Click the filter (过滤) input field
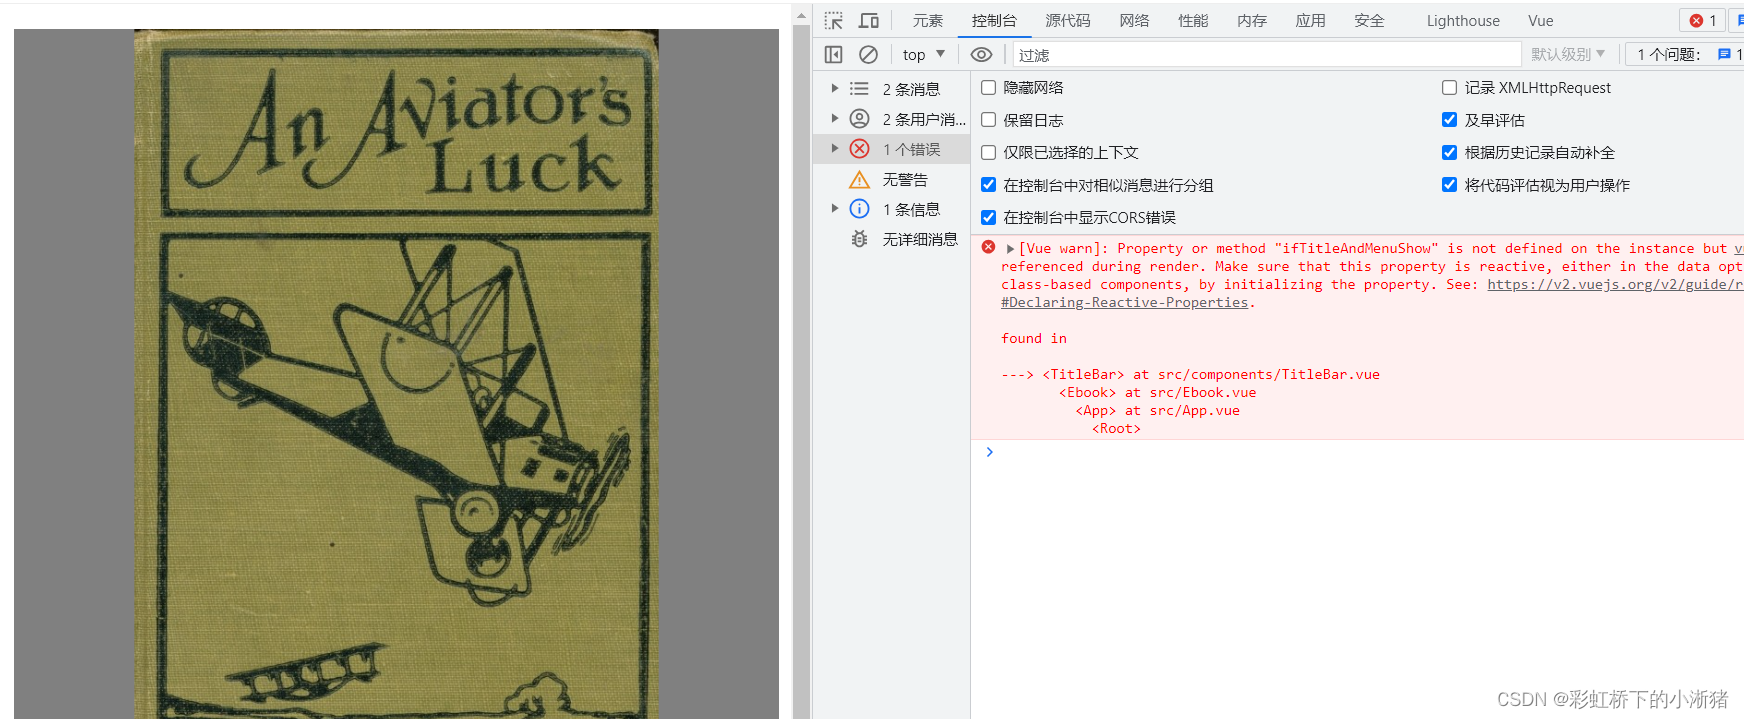 pos(1267,55)
